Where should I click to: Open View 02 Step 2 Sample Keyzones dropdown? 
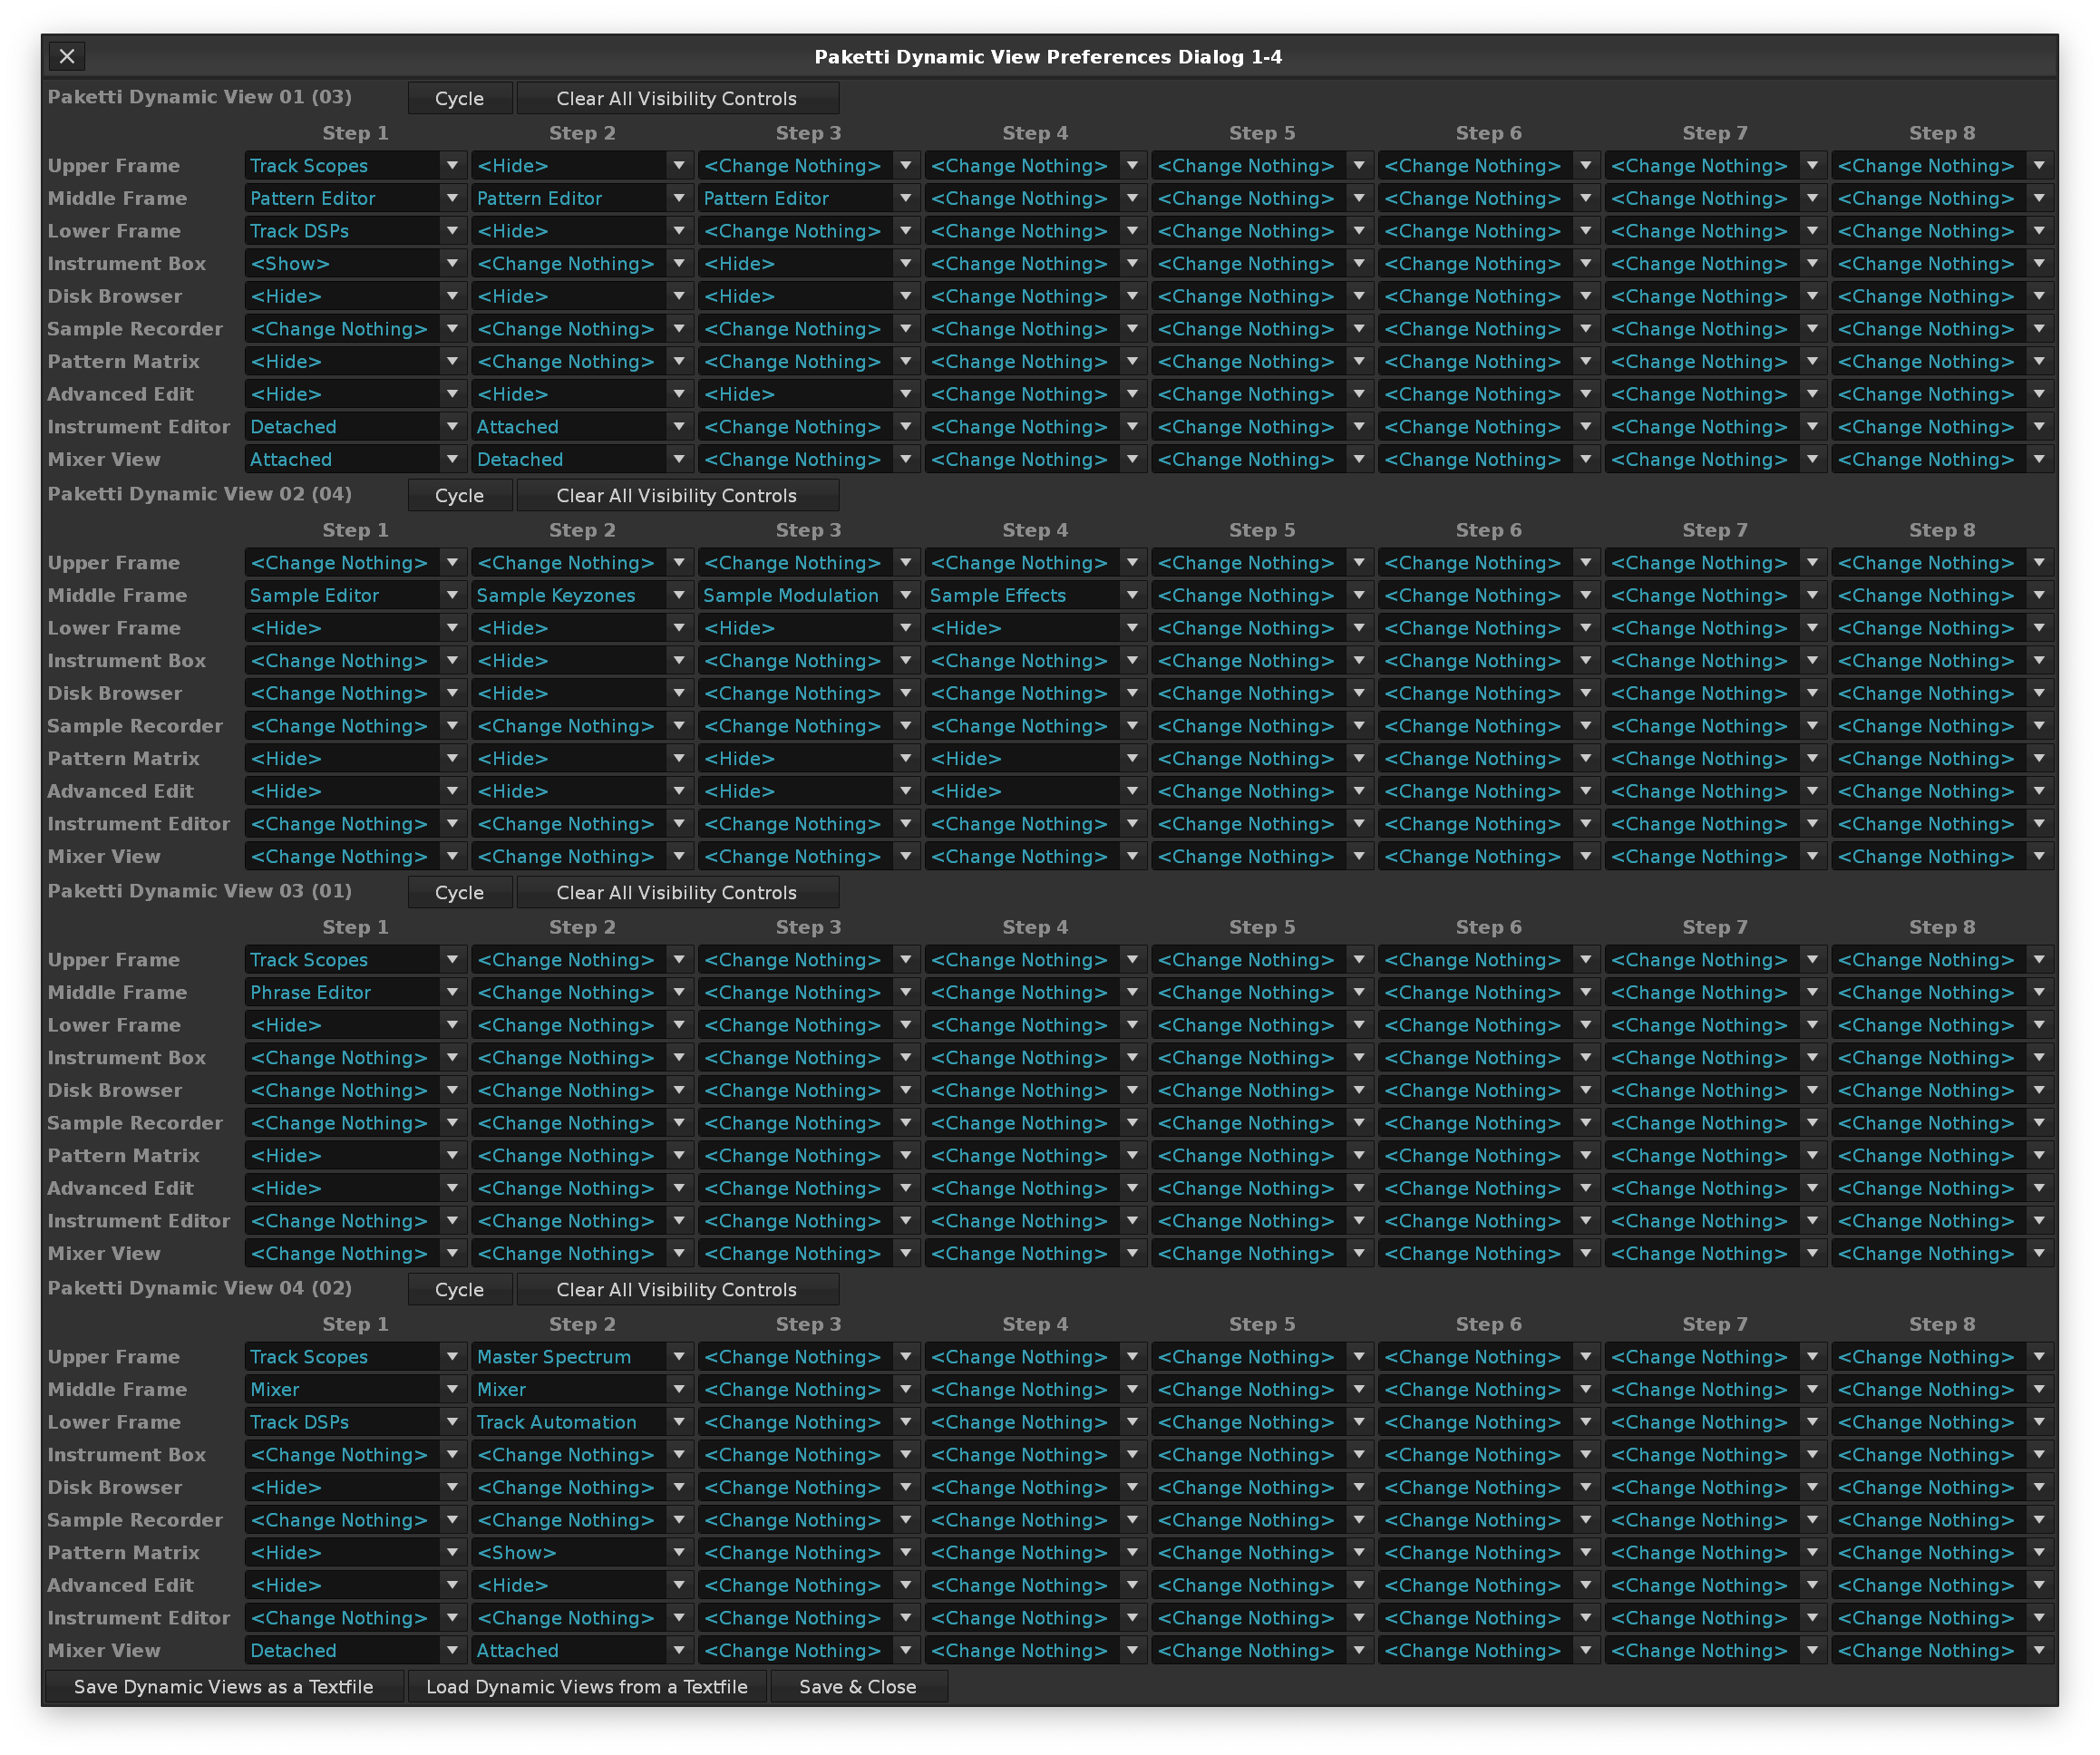click(581, 595)
